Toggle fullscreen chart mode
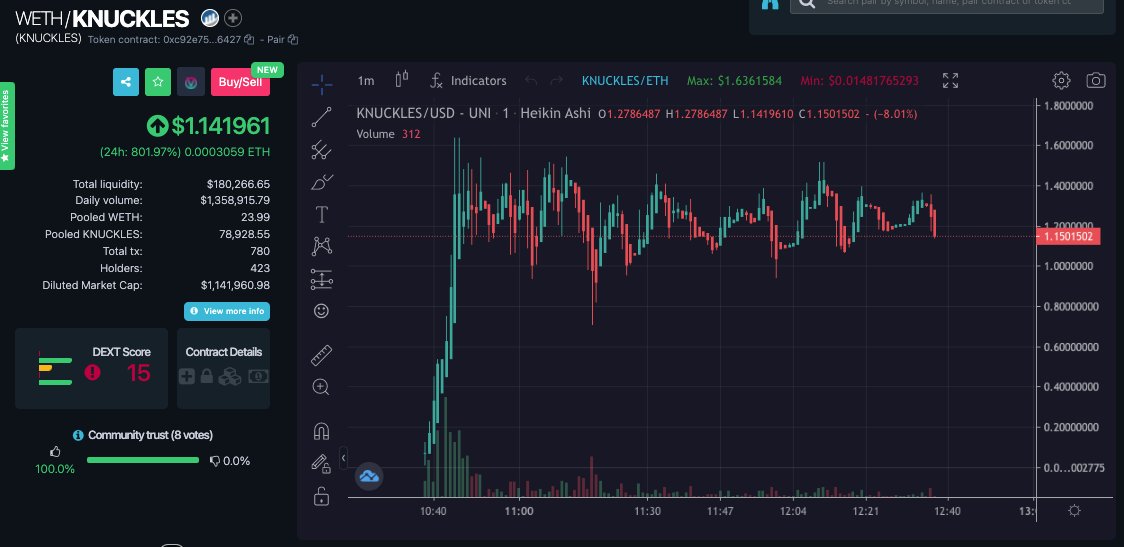Viewport: 1124px width, 547px height. point(951,80)
